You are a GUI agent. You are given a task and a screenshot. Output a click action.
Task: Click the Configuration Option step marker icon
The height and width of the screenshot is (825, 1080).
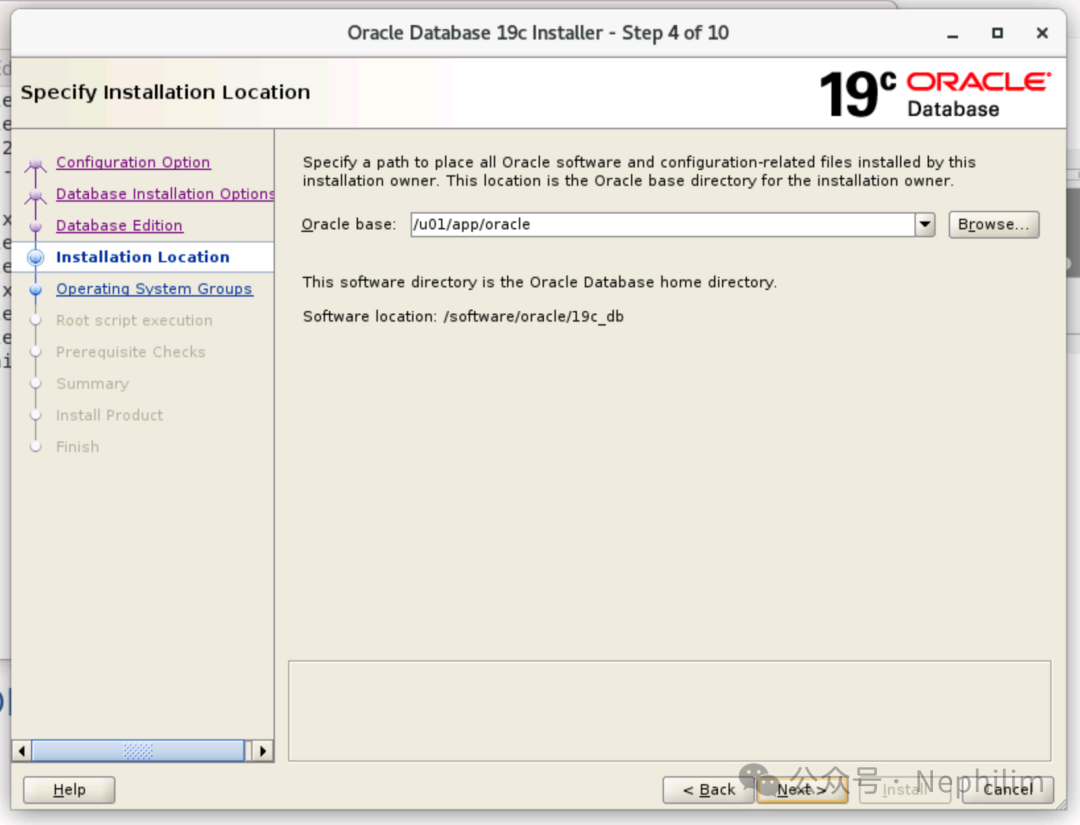[x=36, y=164]
